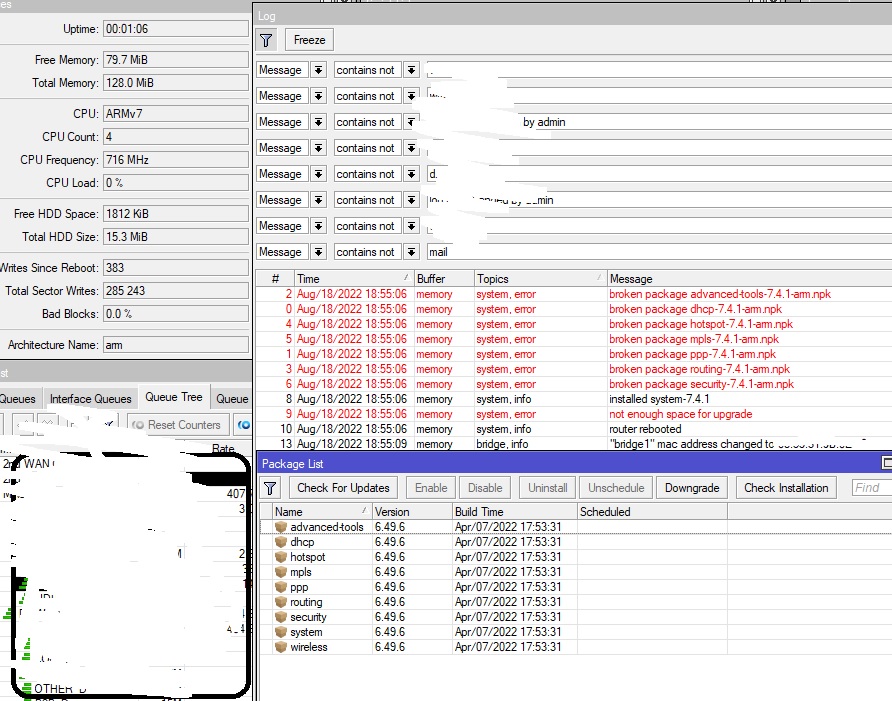Click the Check Installation button
892x701 pixels.
point(786,488)
